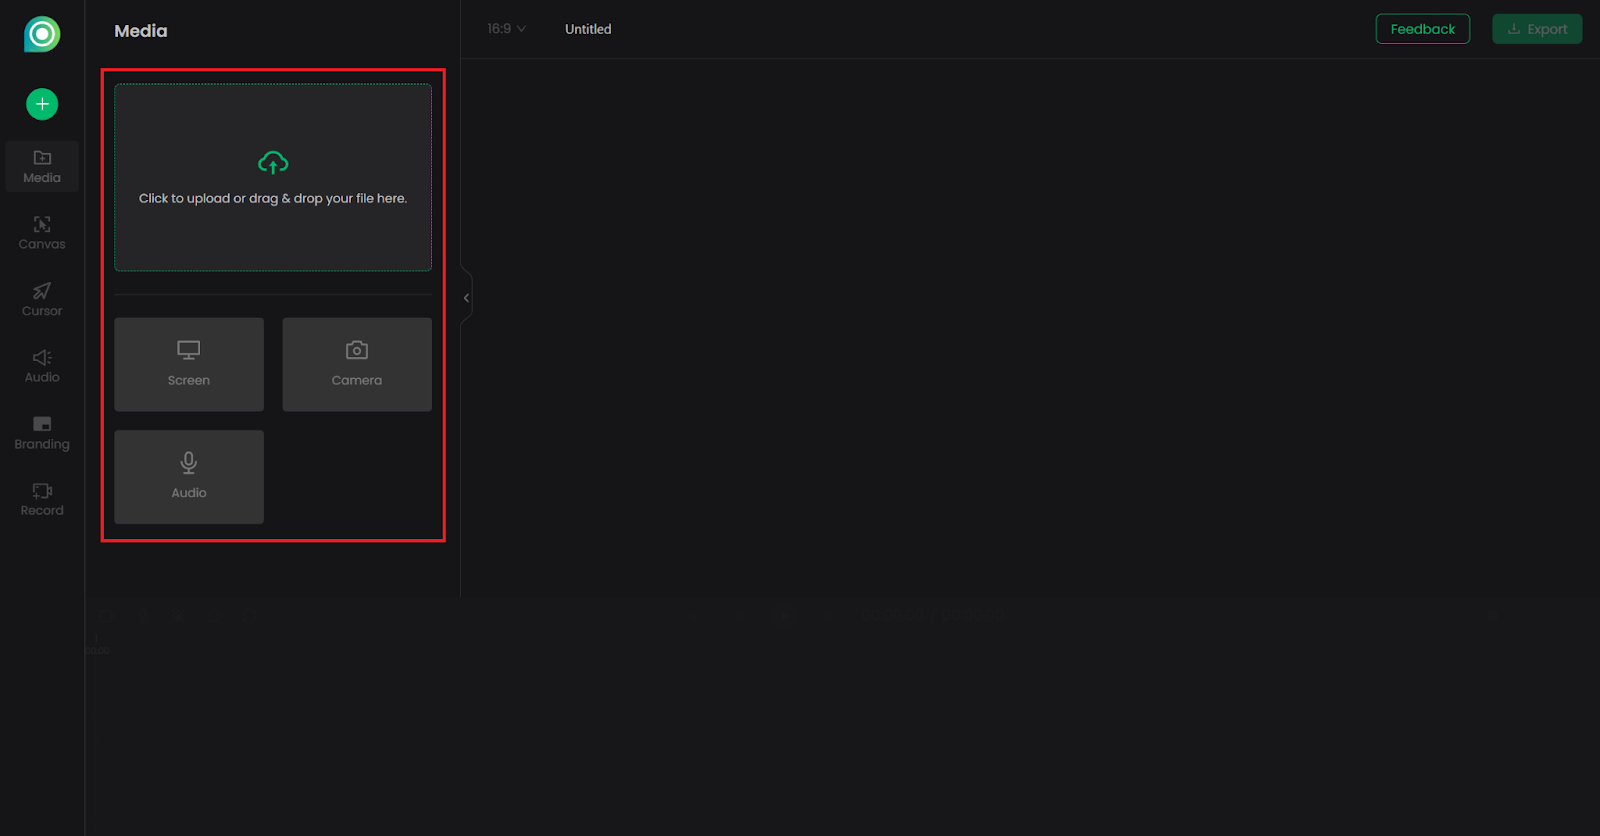Click the app logo in the corner

pyautogui.click(x=42, y=34)
